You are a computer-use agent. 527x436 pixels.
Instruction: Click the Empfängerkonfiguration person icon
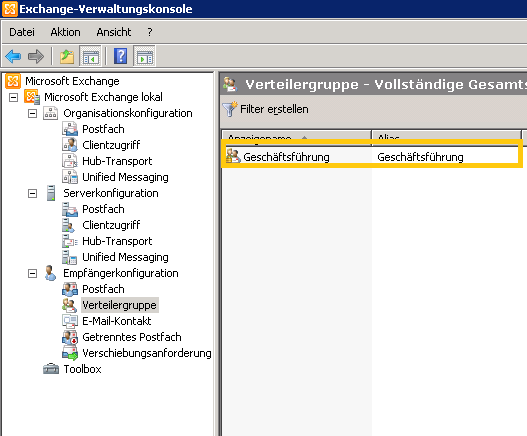click(x=50, y=273)
